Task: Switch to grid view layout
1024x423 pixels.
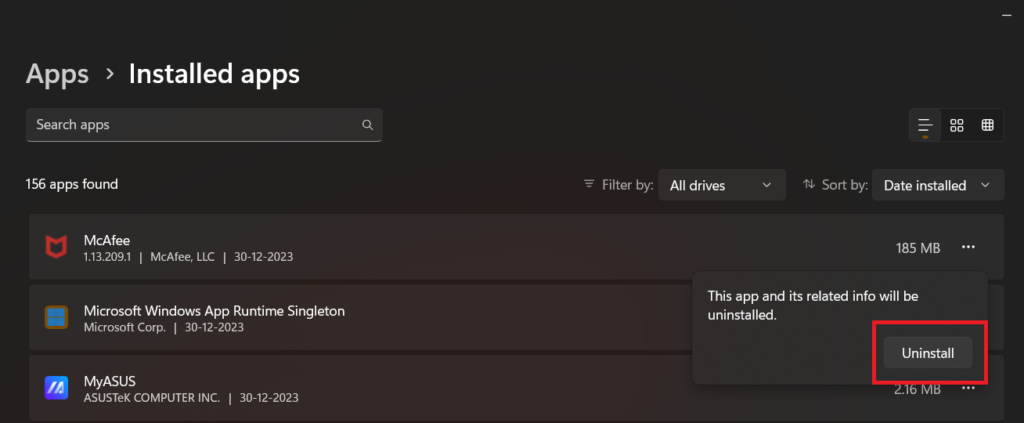Action: tap(957, 125)
